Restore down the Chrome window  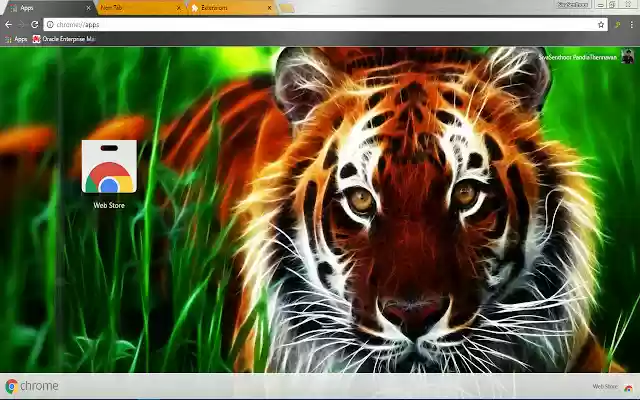tap(612, 4)
